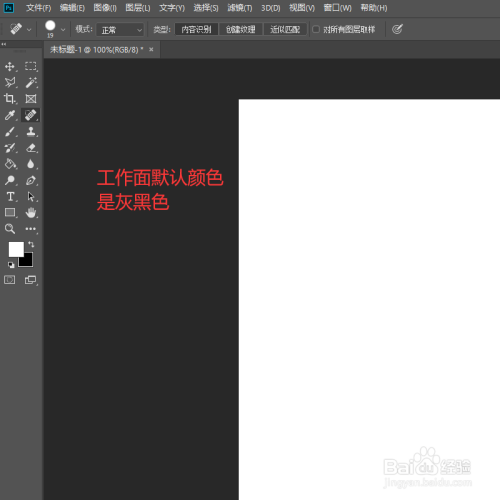
Task: Select the Hand tool
Action: [31, 213]
